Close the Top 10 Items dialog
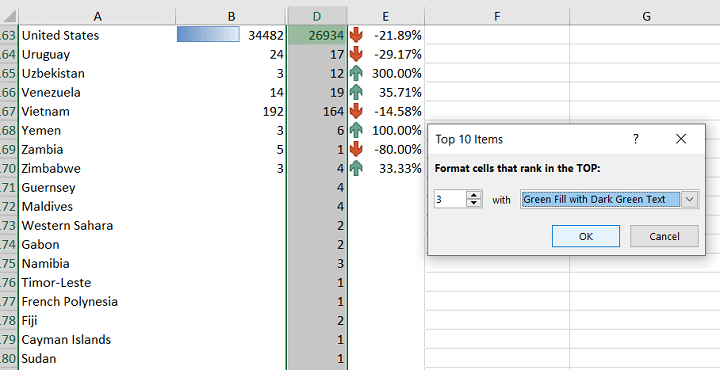The image size is (720, 370). pyautogui.click(x=681, y=139)
